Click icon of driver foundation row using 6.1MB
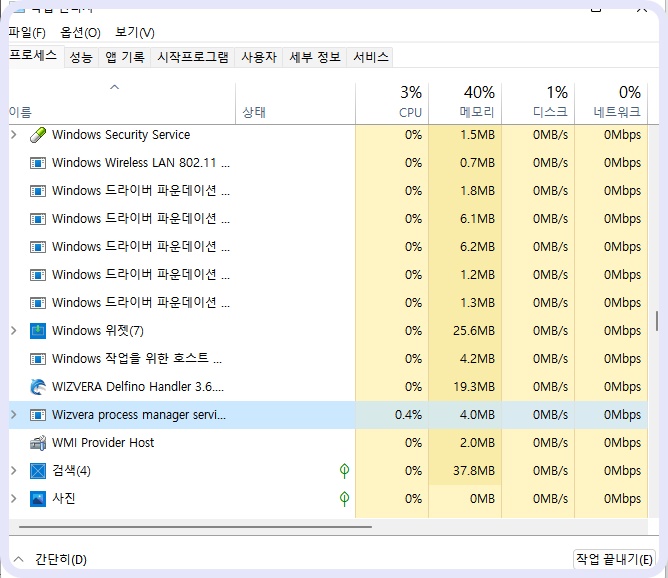Screen dimensions: 668x578 coord(38,219)
